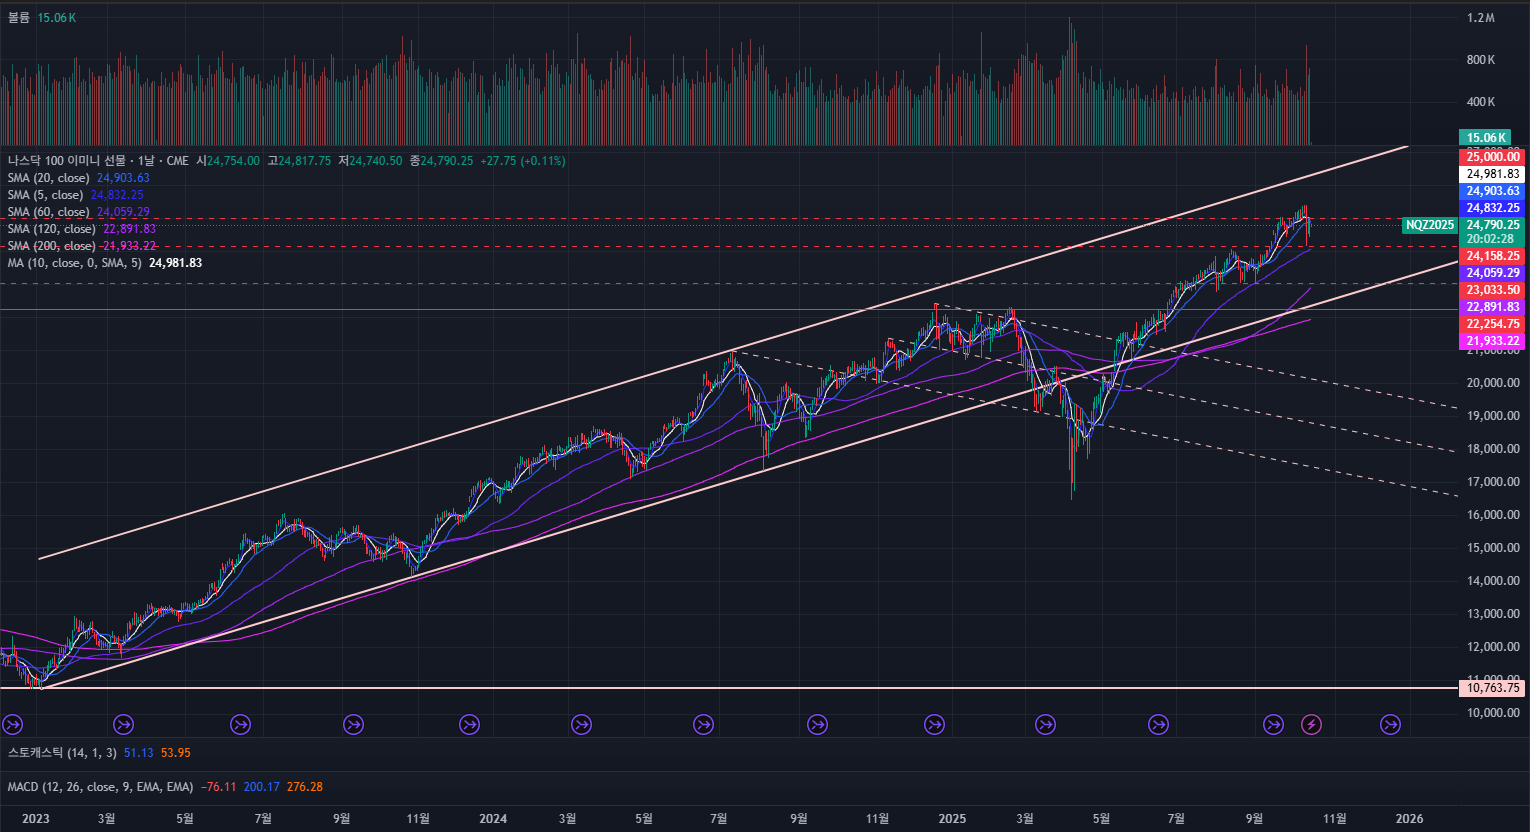The height and width of the screenshot is (832, 1530).
Task: Click the 볼륨 volume indicator label
Action: pos(19,18)
